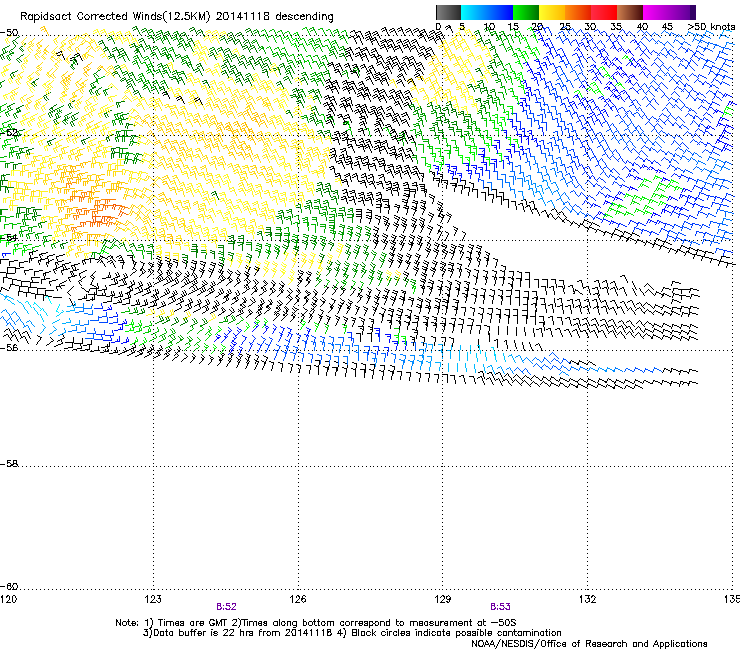Click the green 15-20 knots legend swatch
This screenshot has width=740, height=650.
click(x=526, y=12)
